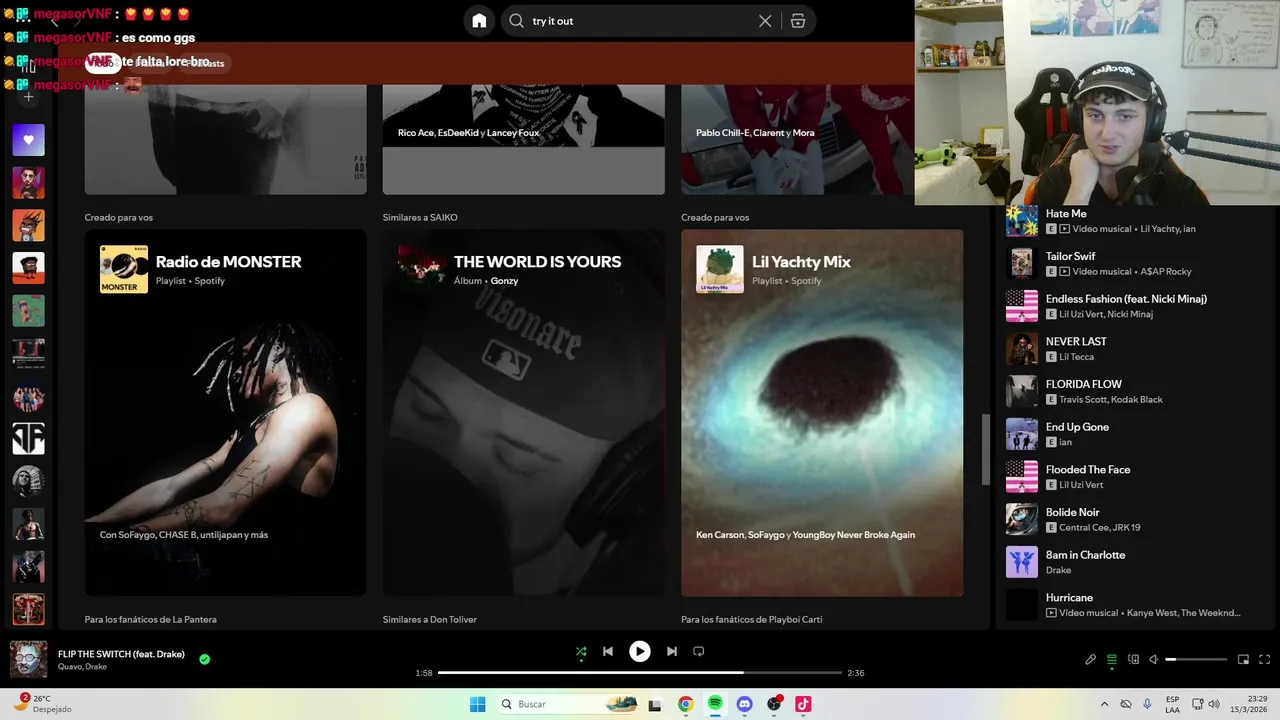Open Google Chrome from taskbar
Viewport: 1280px width, 720px height.
(685, 704)
